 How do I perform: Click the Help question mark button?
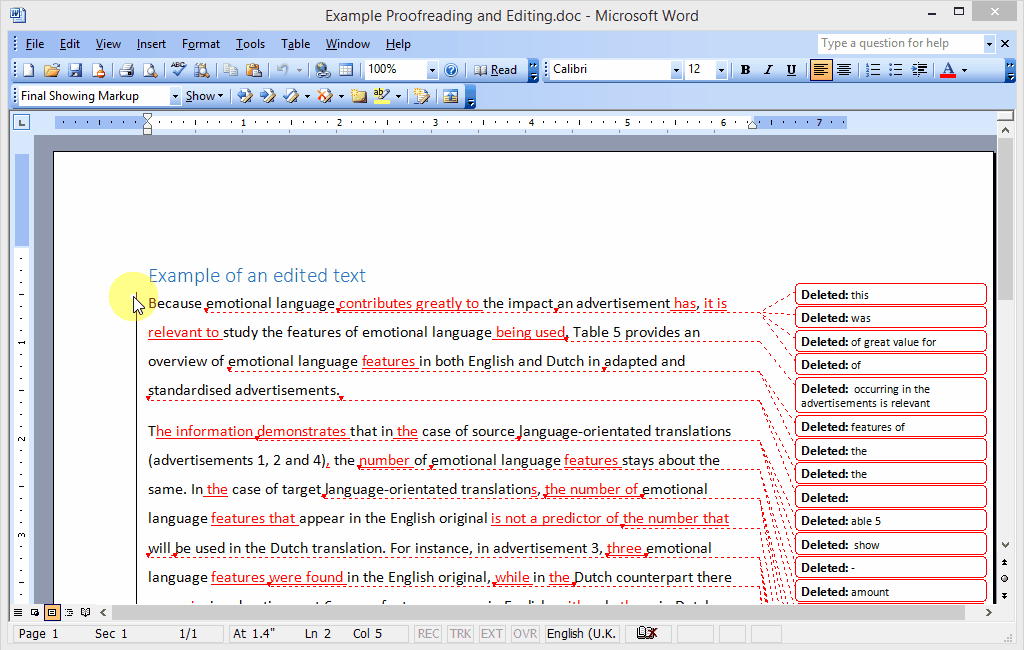(x=452, y=69)
